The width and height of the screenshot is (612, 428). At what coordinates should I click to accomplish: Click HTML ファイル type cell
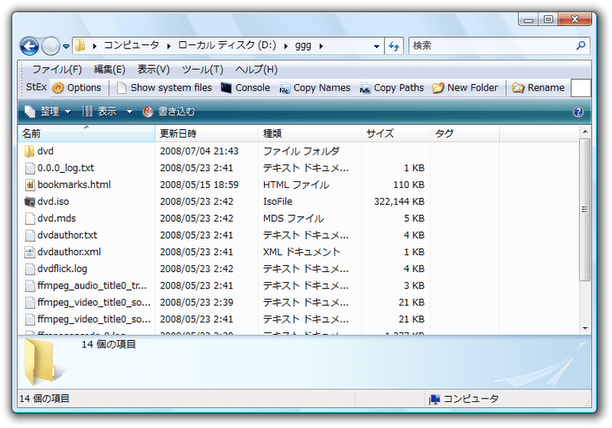pos(296,185)
